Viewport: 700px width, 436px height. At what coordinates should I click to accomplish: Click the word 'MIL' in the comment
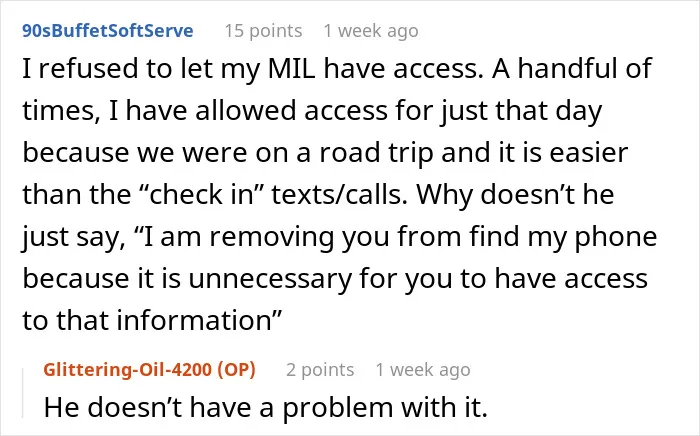pyautogui.click(x=292, y=69)
